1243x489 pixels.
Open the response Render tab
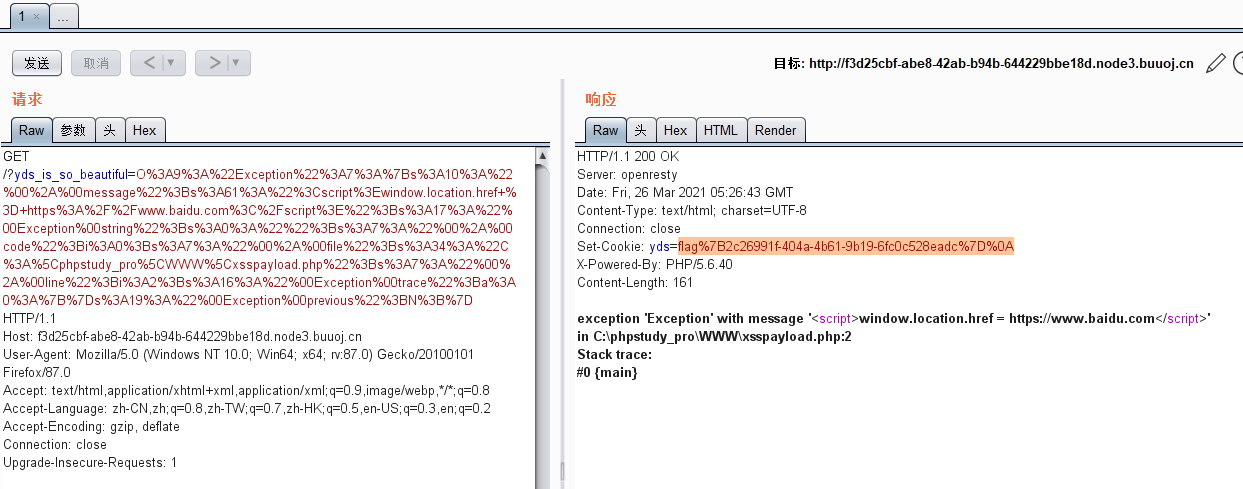click(776, 130)
